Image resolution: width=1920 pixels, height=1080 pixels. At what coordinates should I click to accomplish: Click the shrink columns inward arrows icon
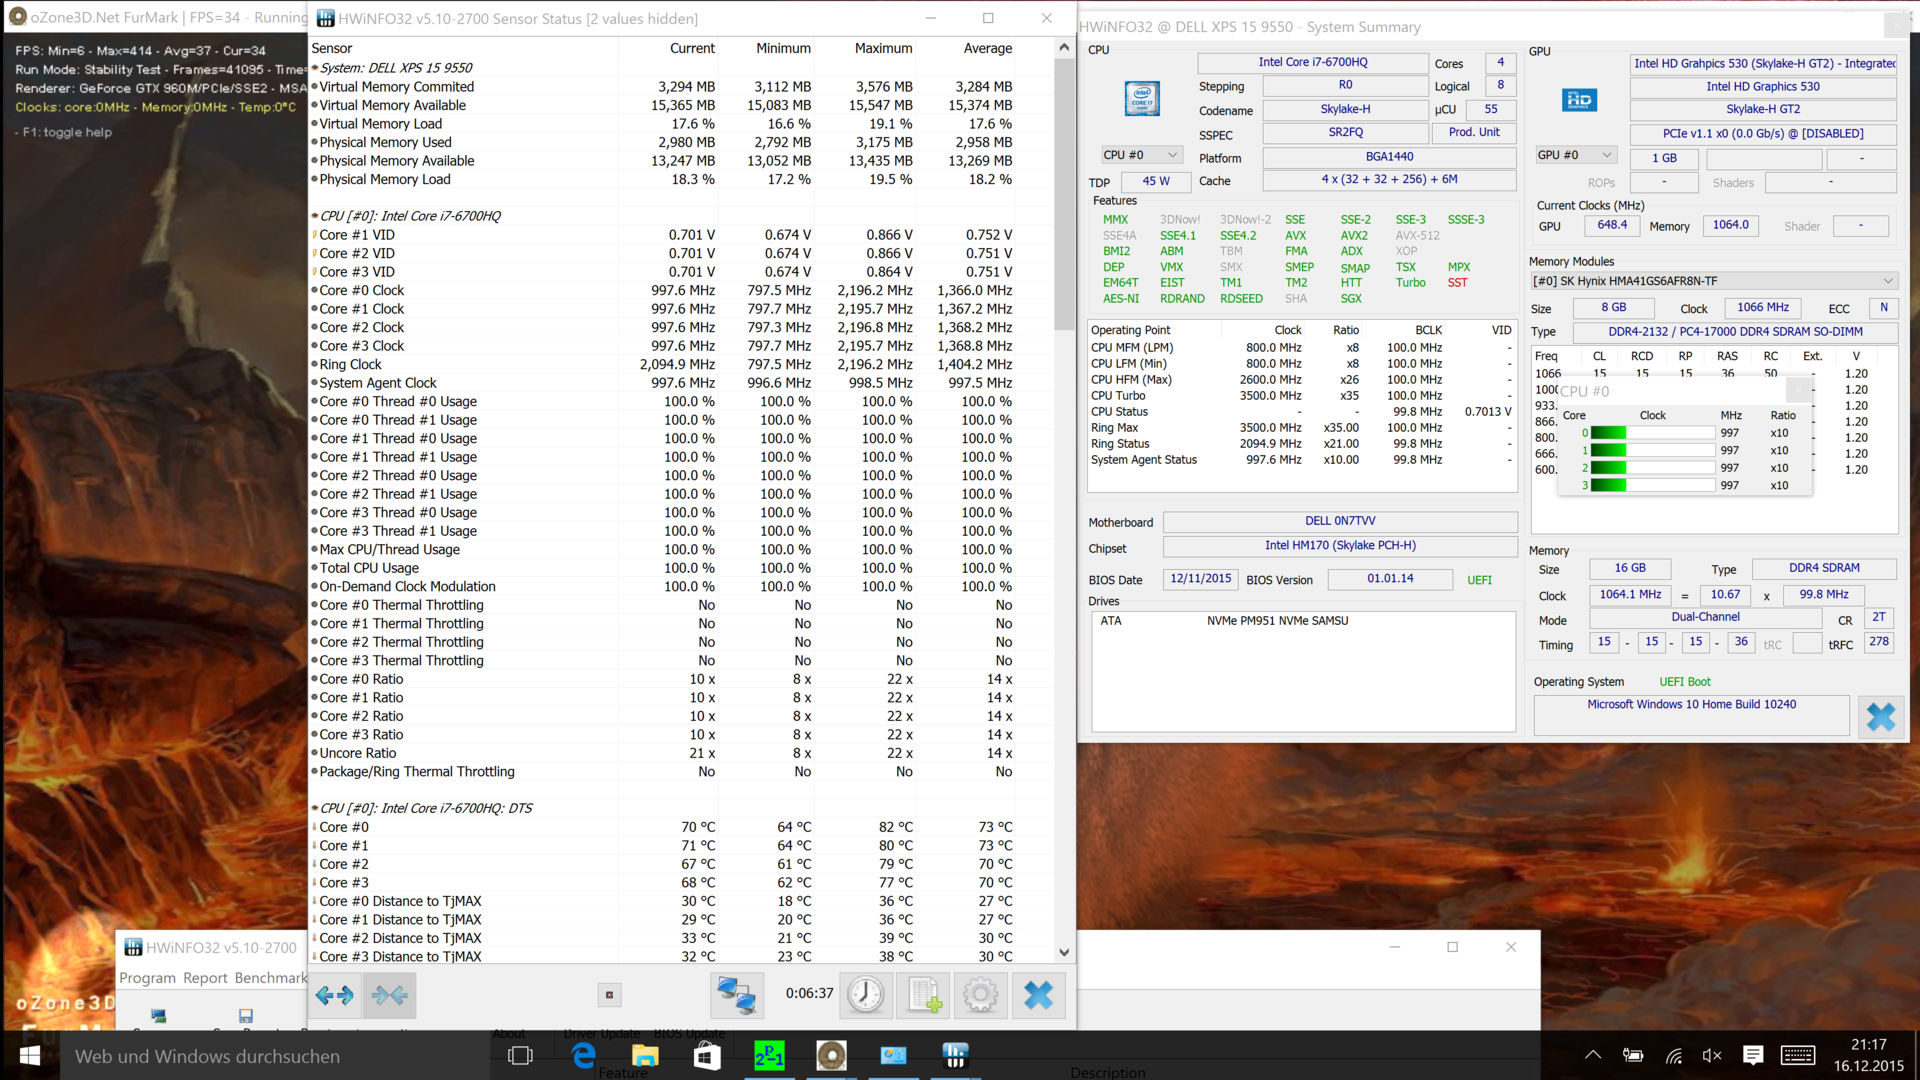[390, 995]
